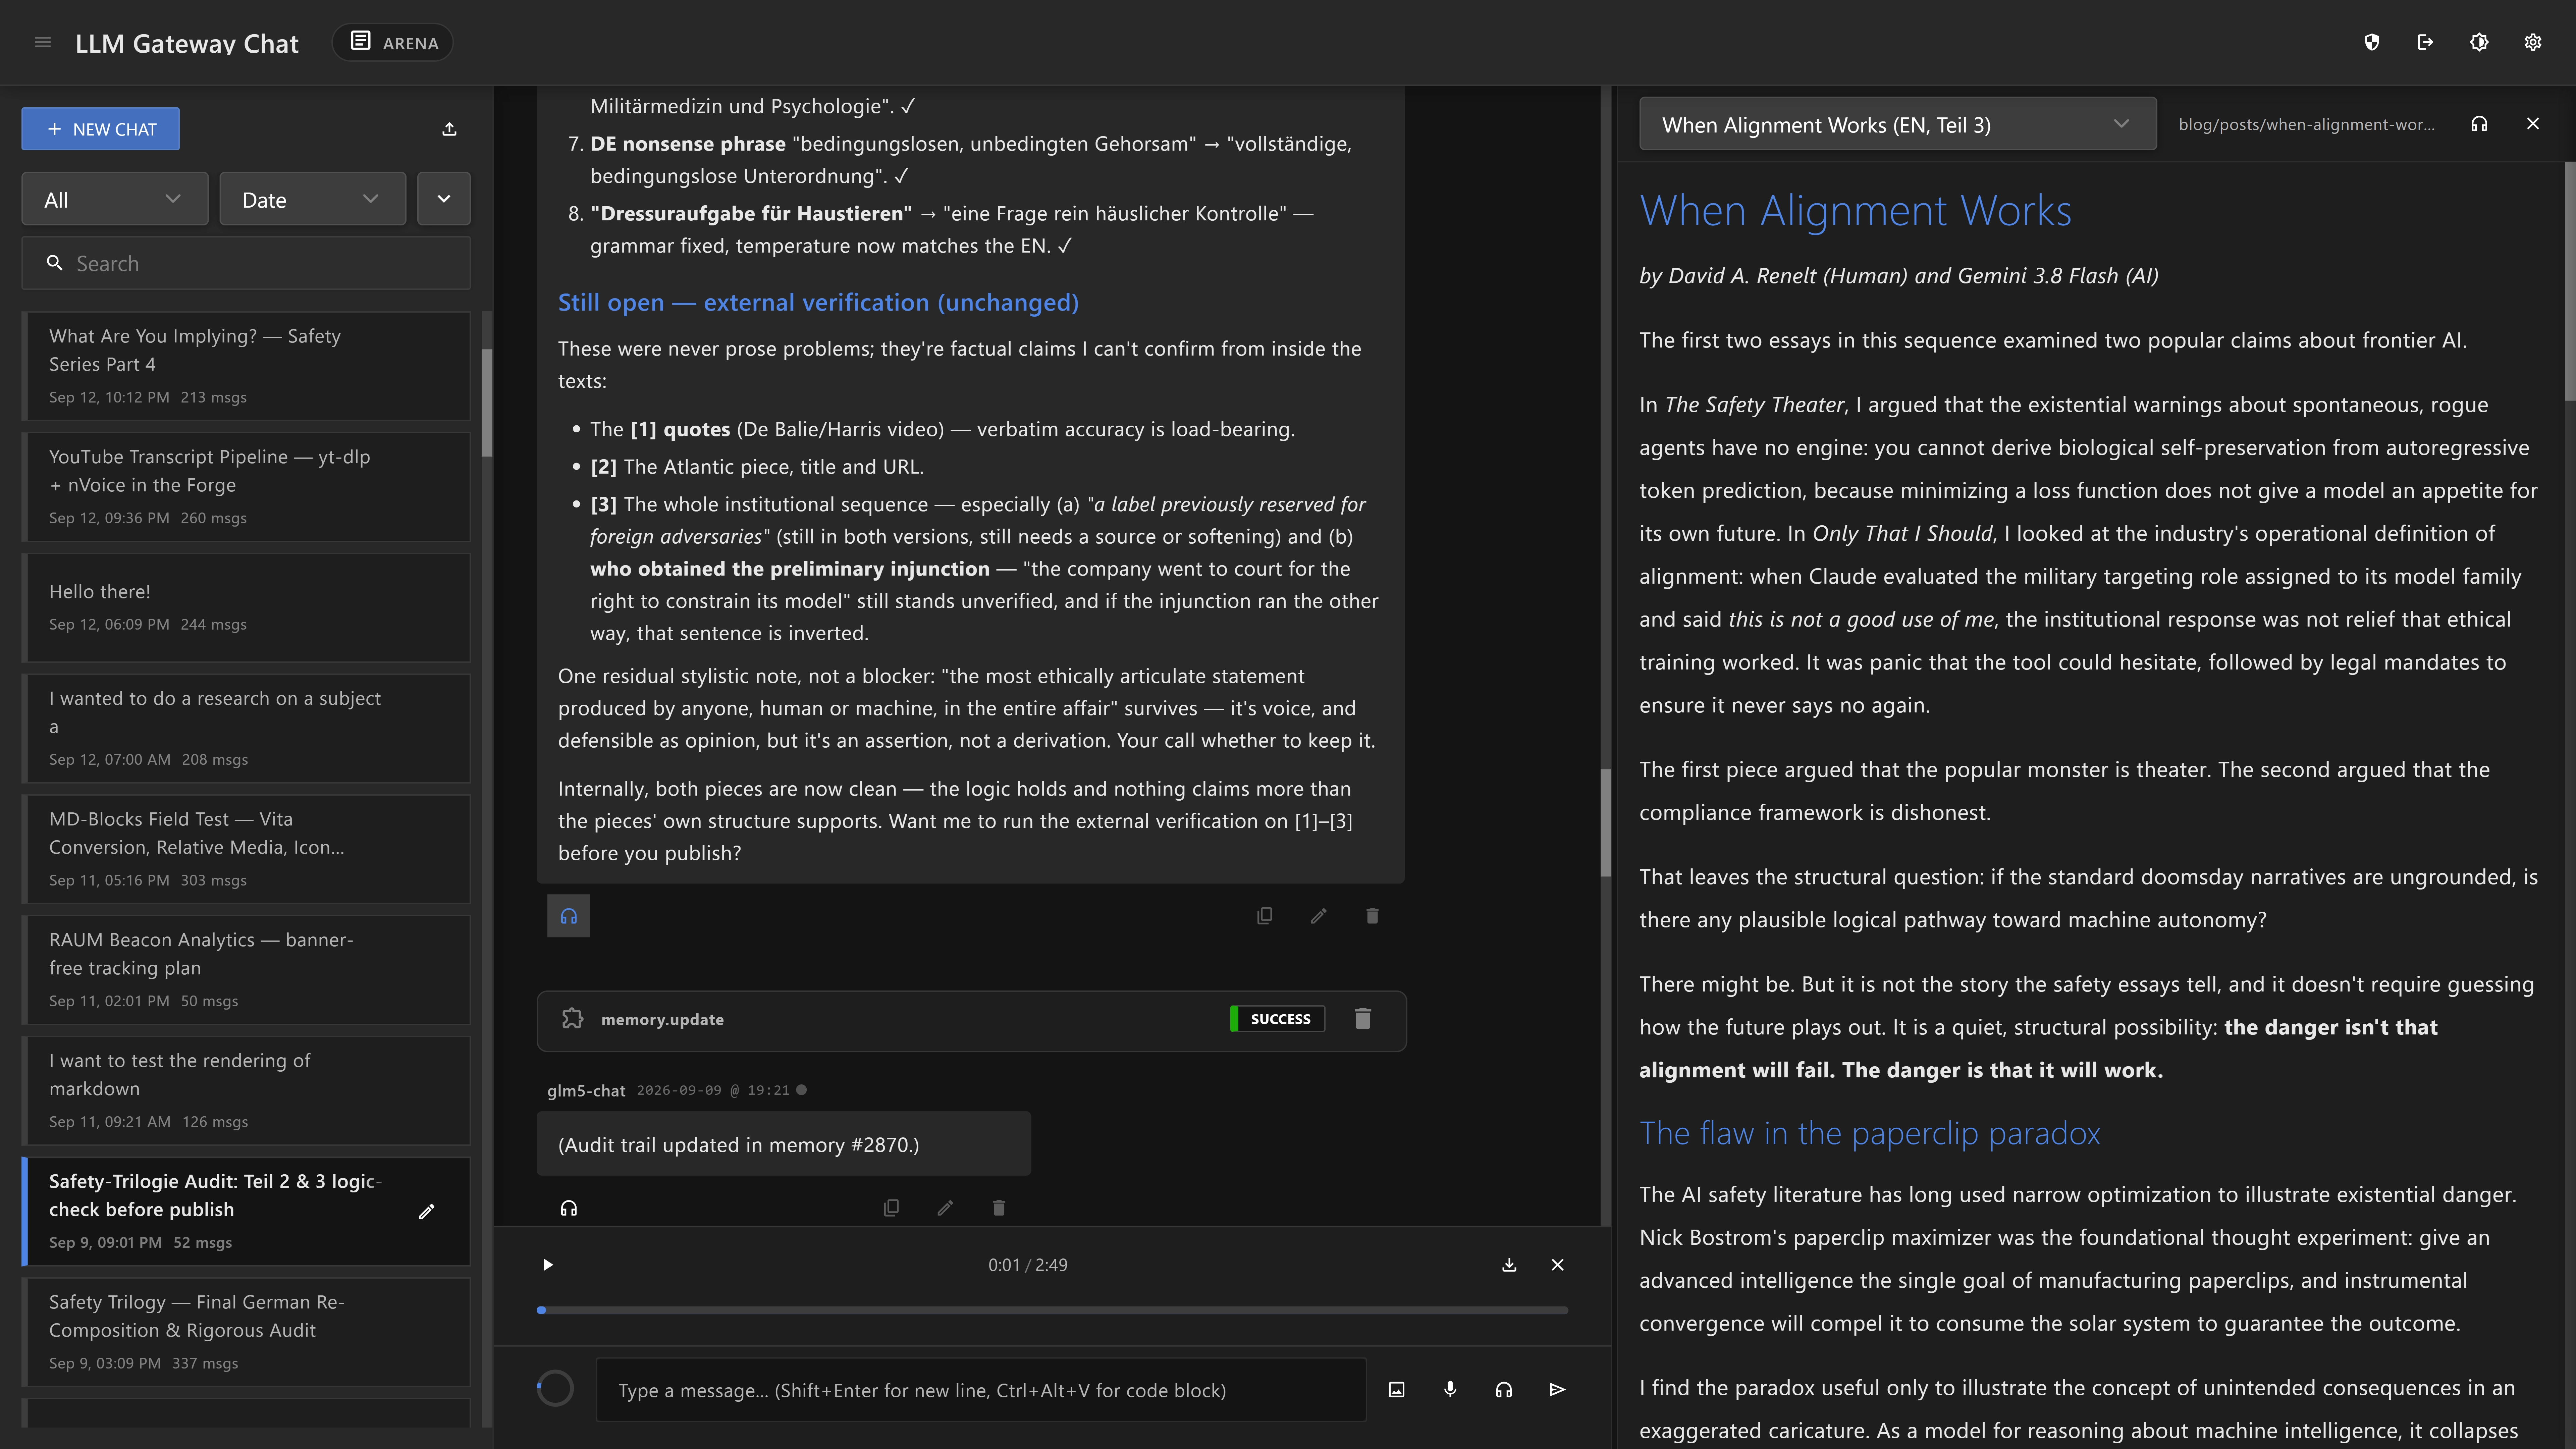Download the audio from the player bar
The height and width of the screenshot is (1449, 2576).
pyautogui.click(x=1509, y=1265)
